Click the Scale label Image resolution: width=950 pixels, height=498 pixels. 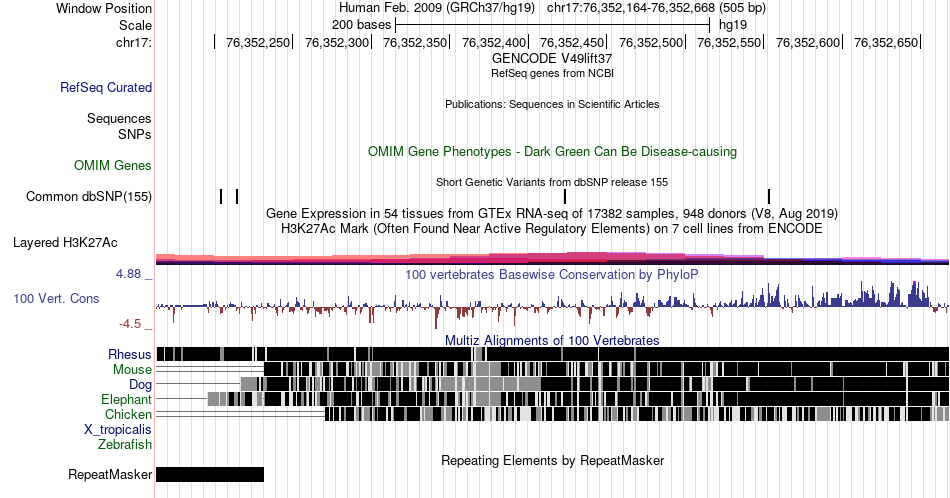pos(135,25)
